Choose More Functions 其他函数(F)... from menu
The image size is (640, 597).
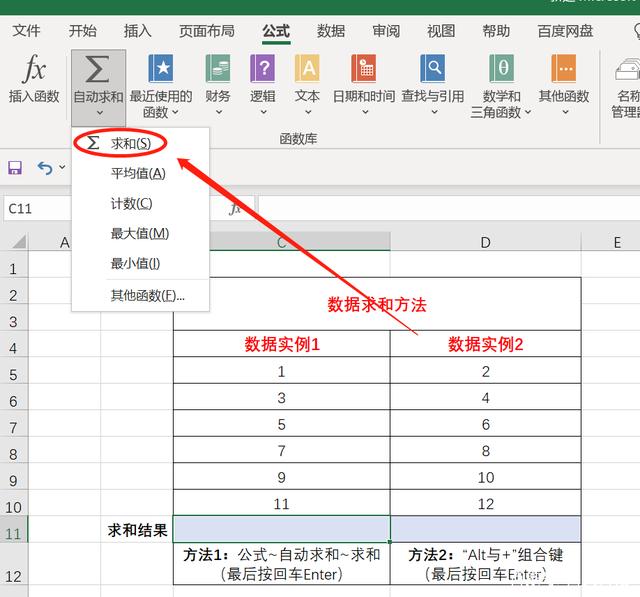[140, 295]
